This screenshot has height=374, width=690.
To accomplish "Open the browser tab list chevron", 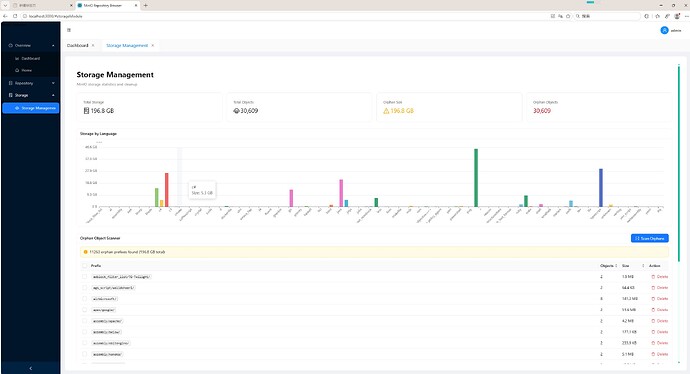I will 5,5.
